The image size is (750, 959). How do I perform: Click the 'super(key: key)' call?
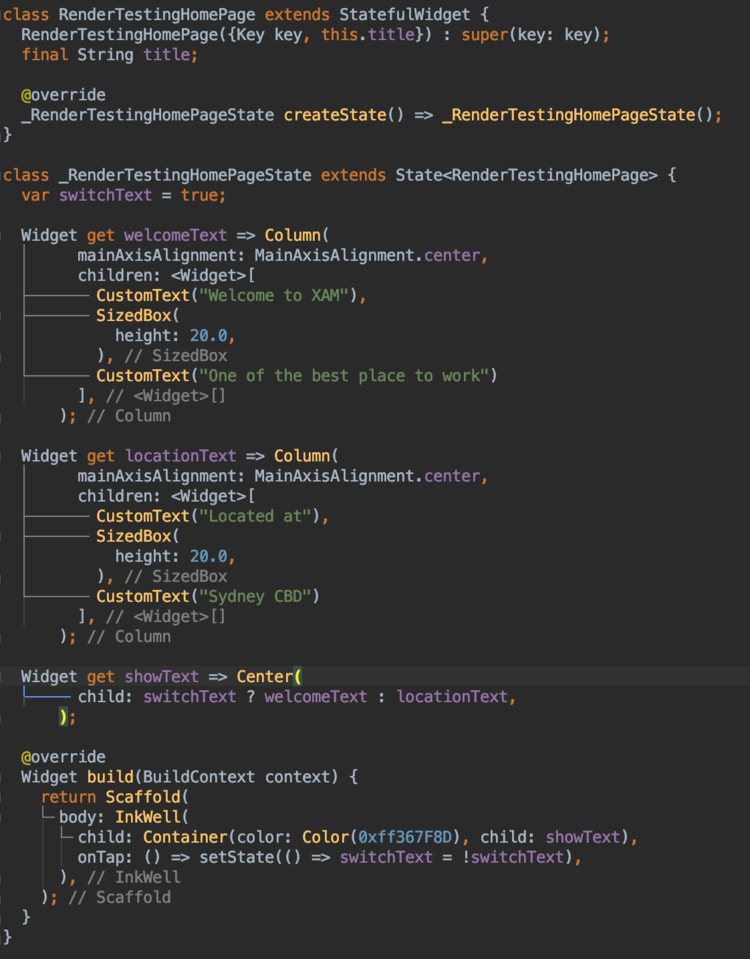tap(530, 34)
